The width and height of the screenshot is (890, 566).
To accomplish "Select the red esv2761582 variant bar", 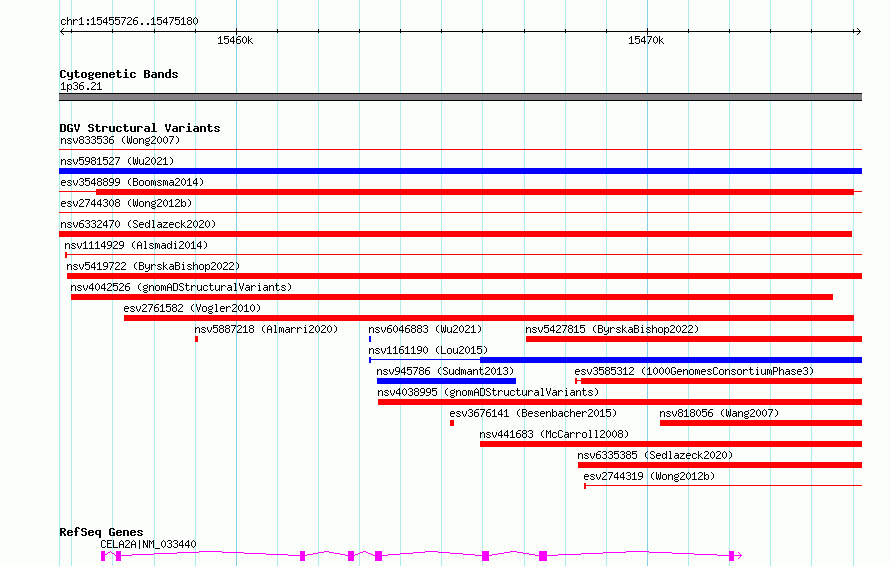I will coord(489,318).
